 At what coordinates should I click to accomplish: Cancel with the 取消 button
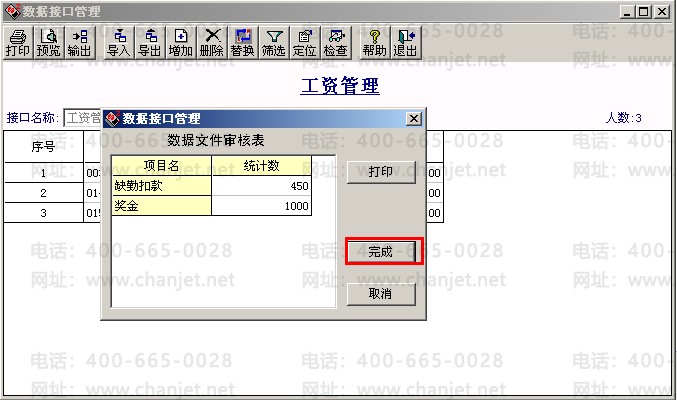381,294
